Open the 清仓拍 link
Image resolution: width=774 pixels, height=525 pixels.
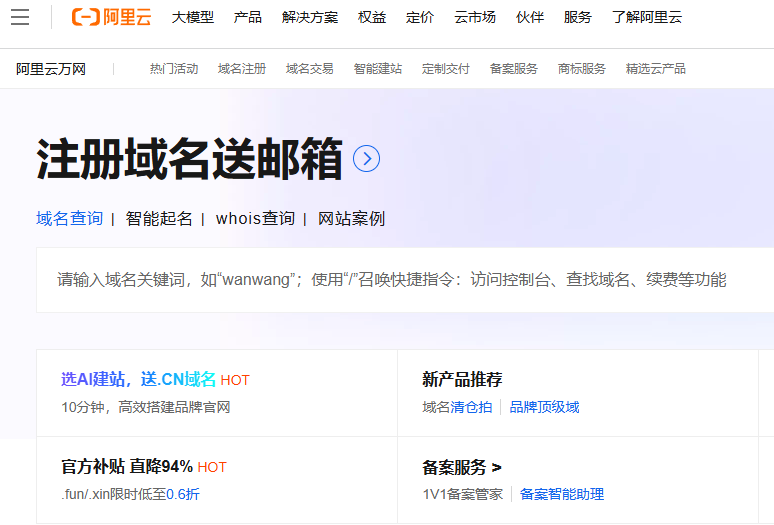[471, 408]
